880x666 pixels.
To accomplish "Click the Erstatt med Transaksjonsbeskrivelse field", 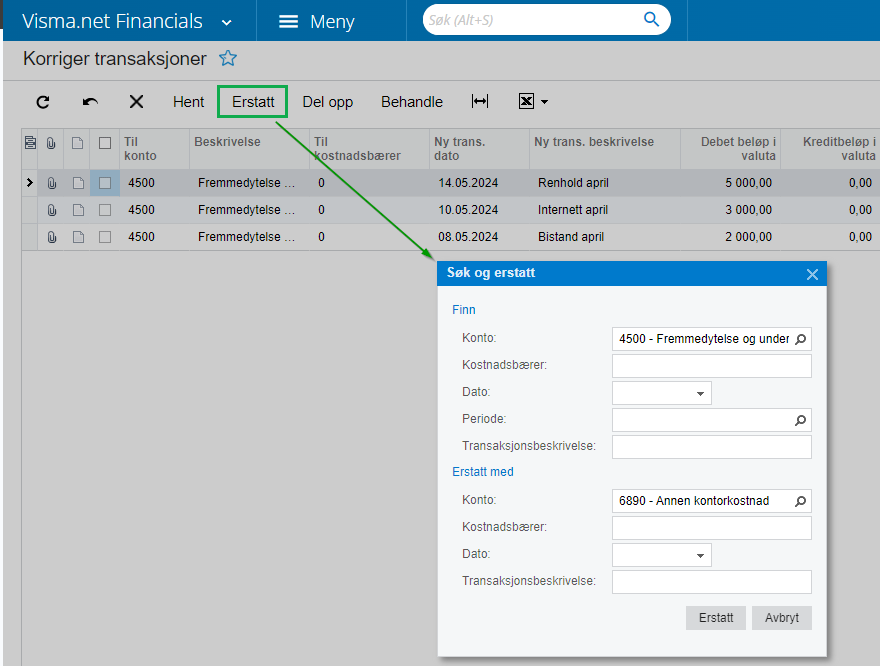I will pyautogui.click(x=712, y=582).
